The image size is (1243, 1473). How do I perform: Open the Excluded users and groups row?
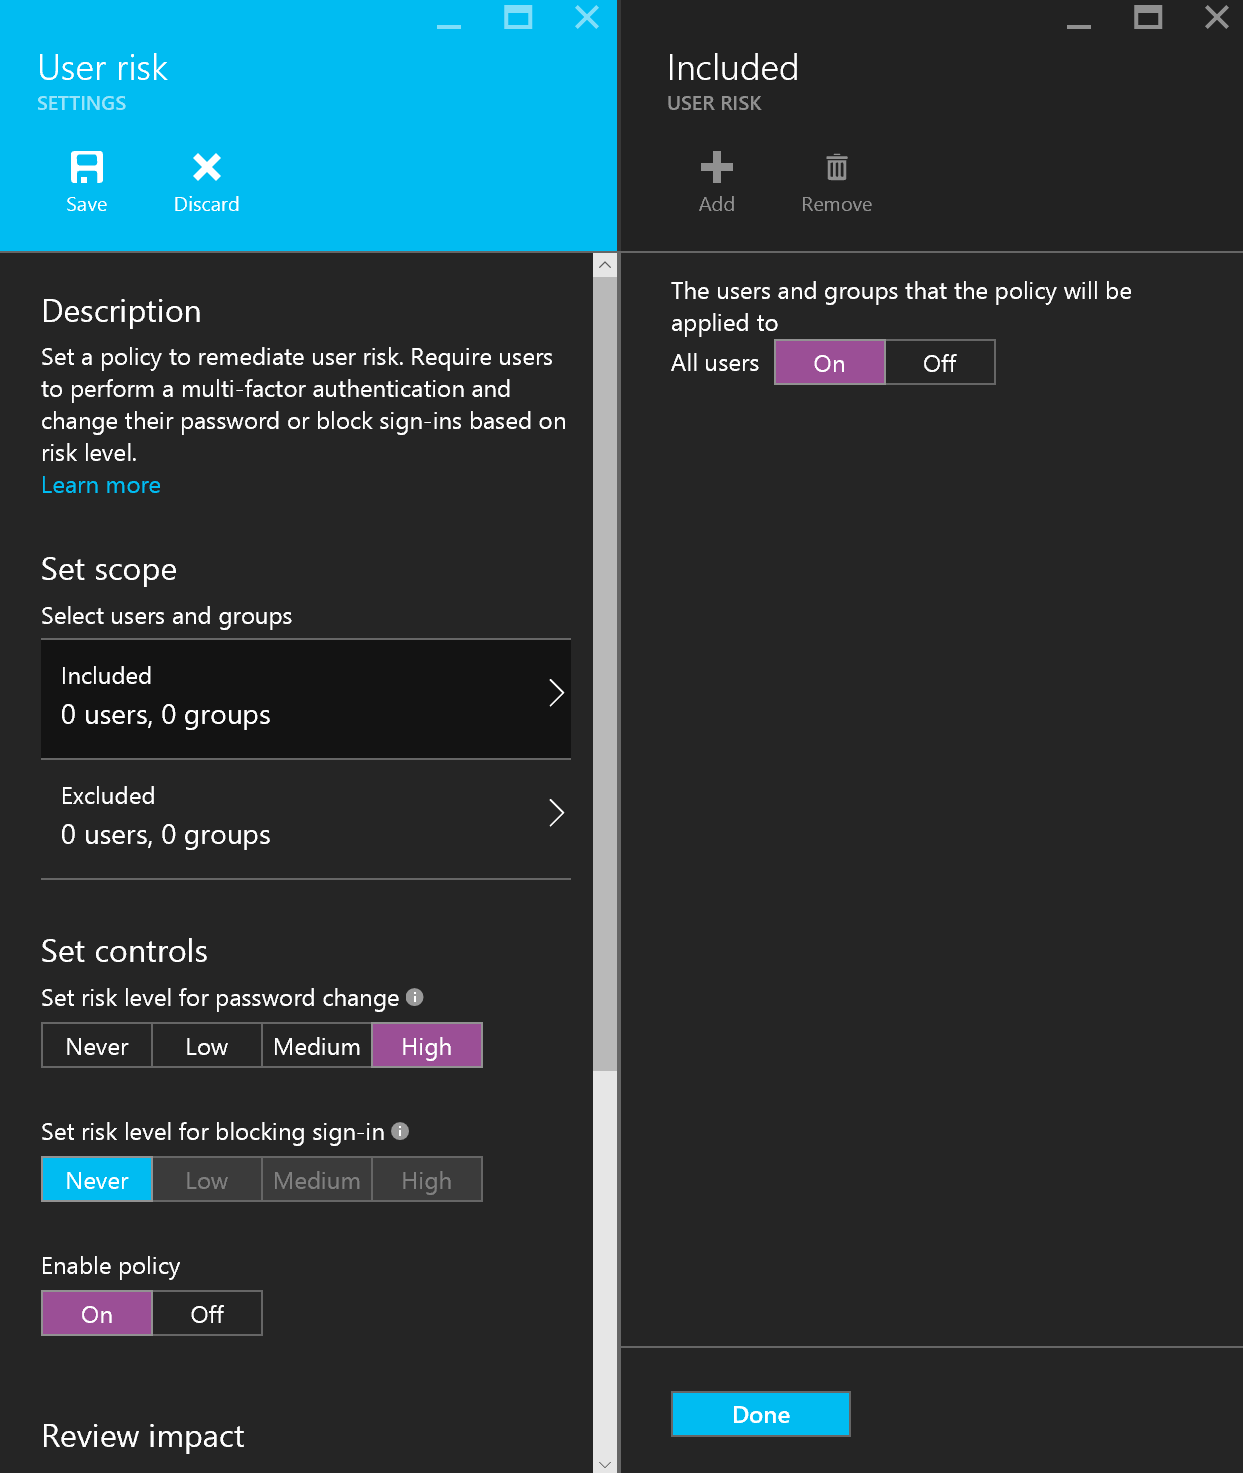(306, 818)
